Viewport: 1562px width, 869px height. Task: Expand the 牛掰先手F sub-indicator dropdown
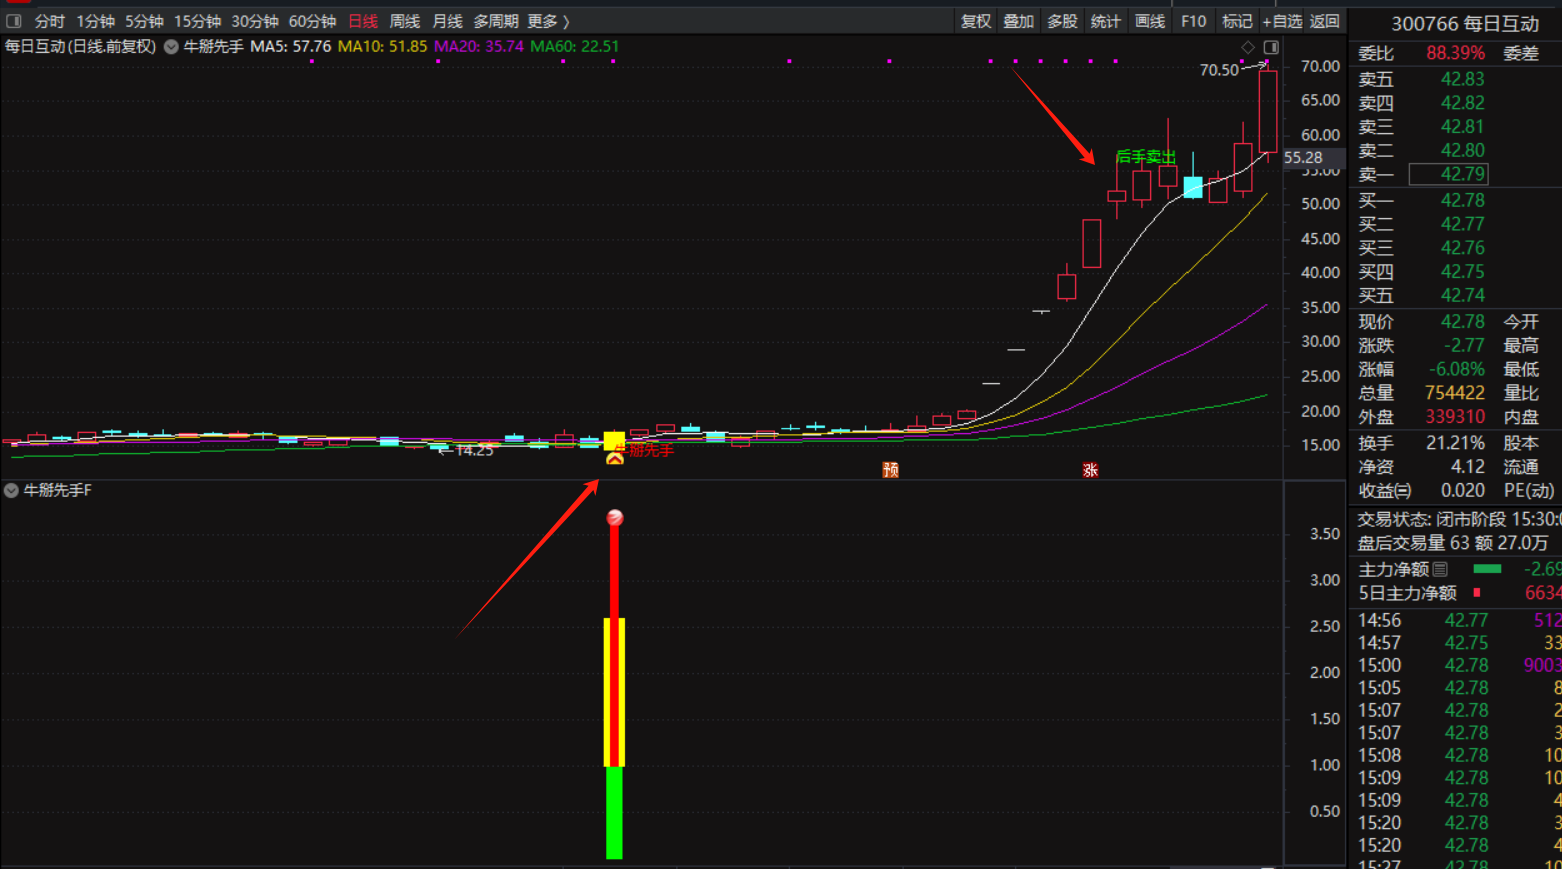[x=11, y=490]
